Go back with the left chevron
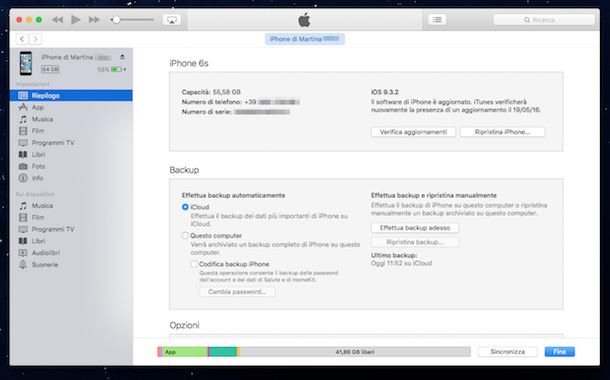The image size is (610, 380). click(22, 39)
